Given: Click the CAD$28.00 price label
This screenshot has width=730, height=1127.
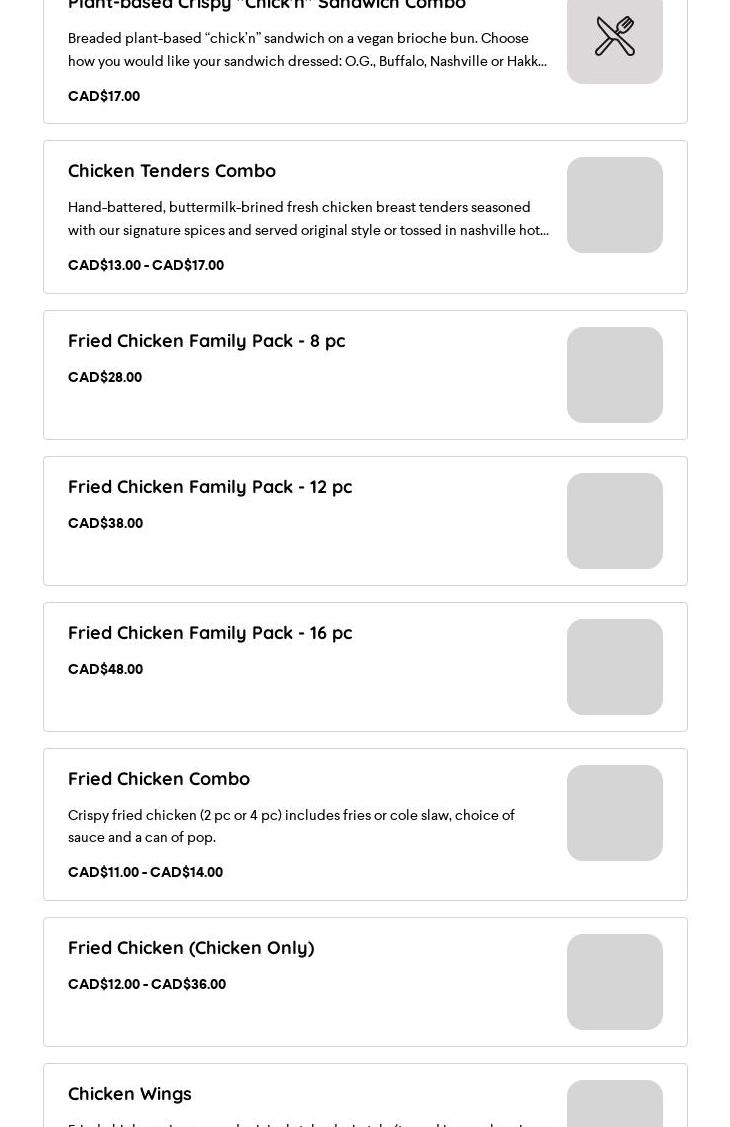Looking at the screenshot, I should point(105,377).
